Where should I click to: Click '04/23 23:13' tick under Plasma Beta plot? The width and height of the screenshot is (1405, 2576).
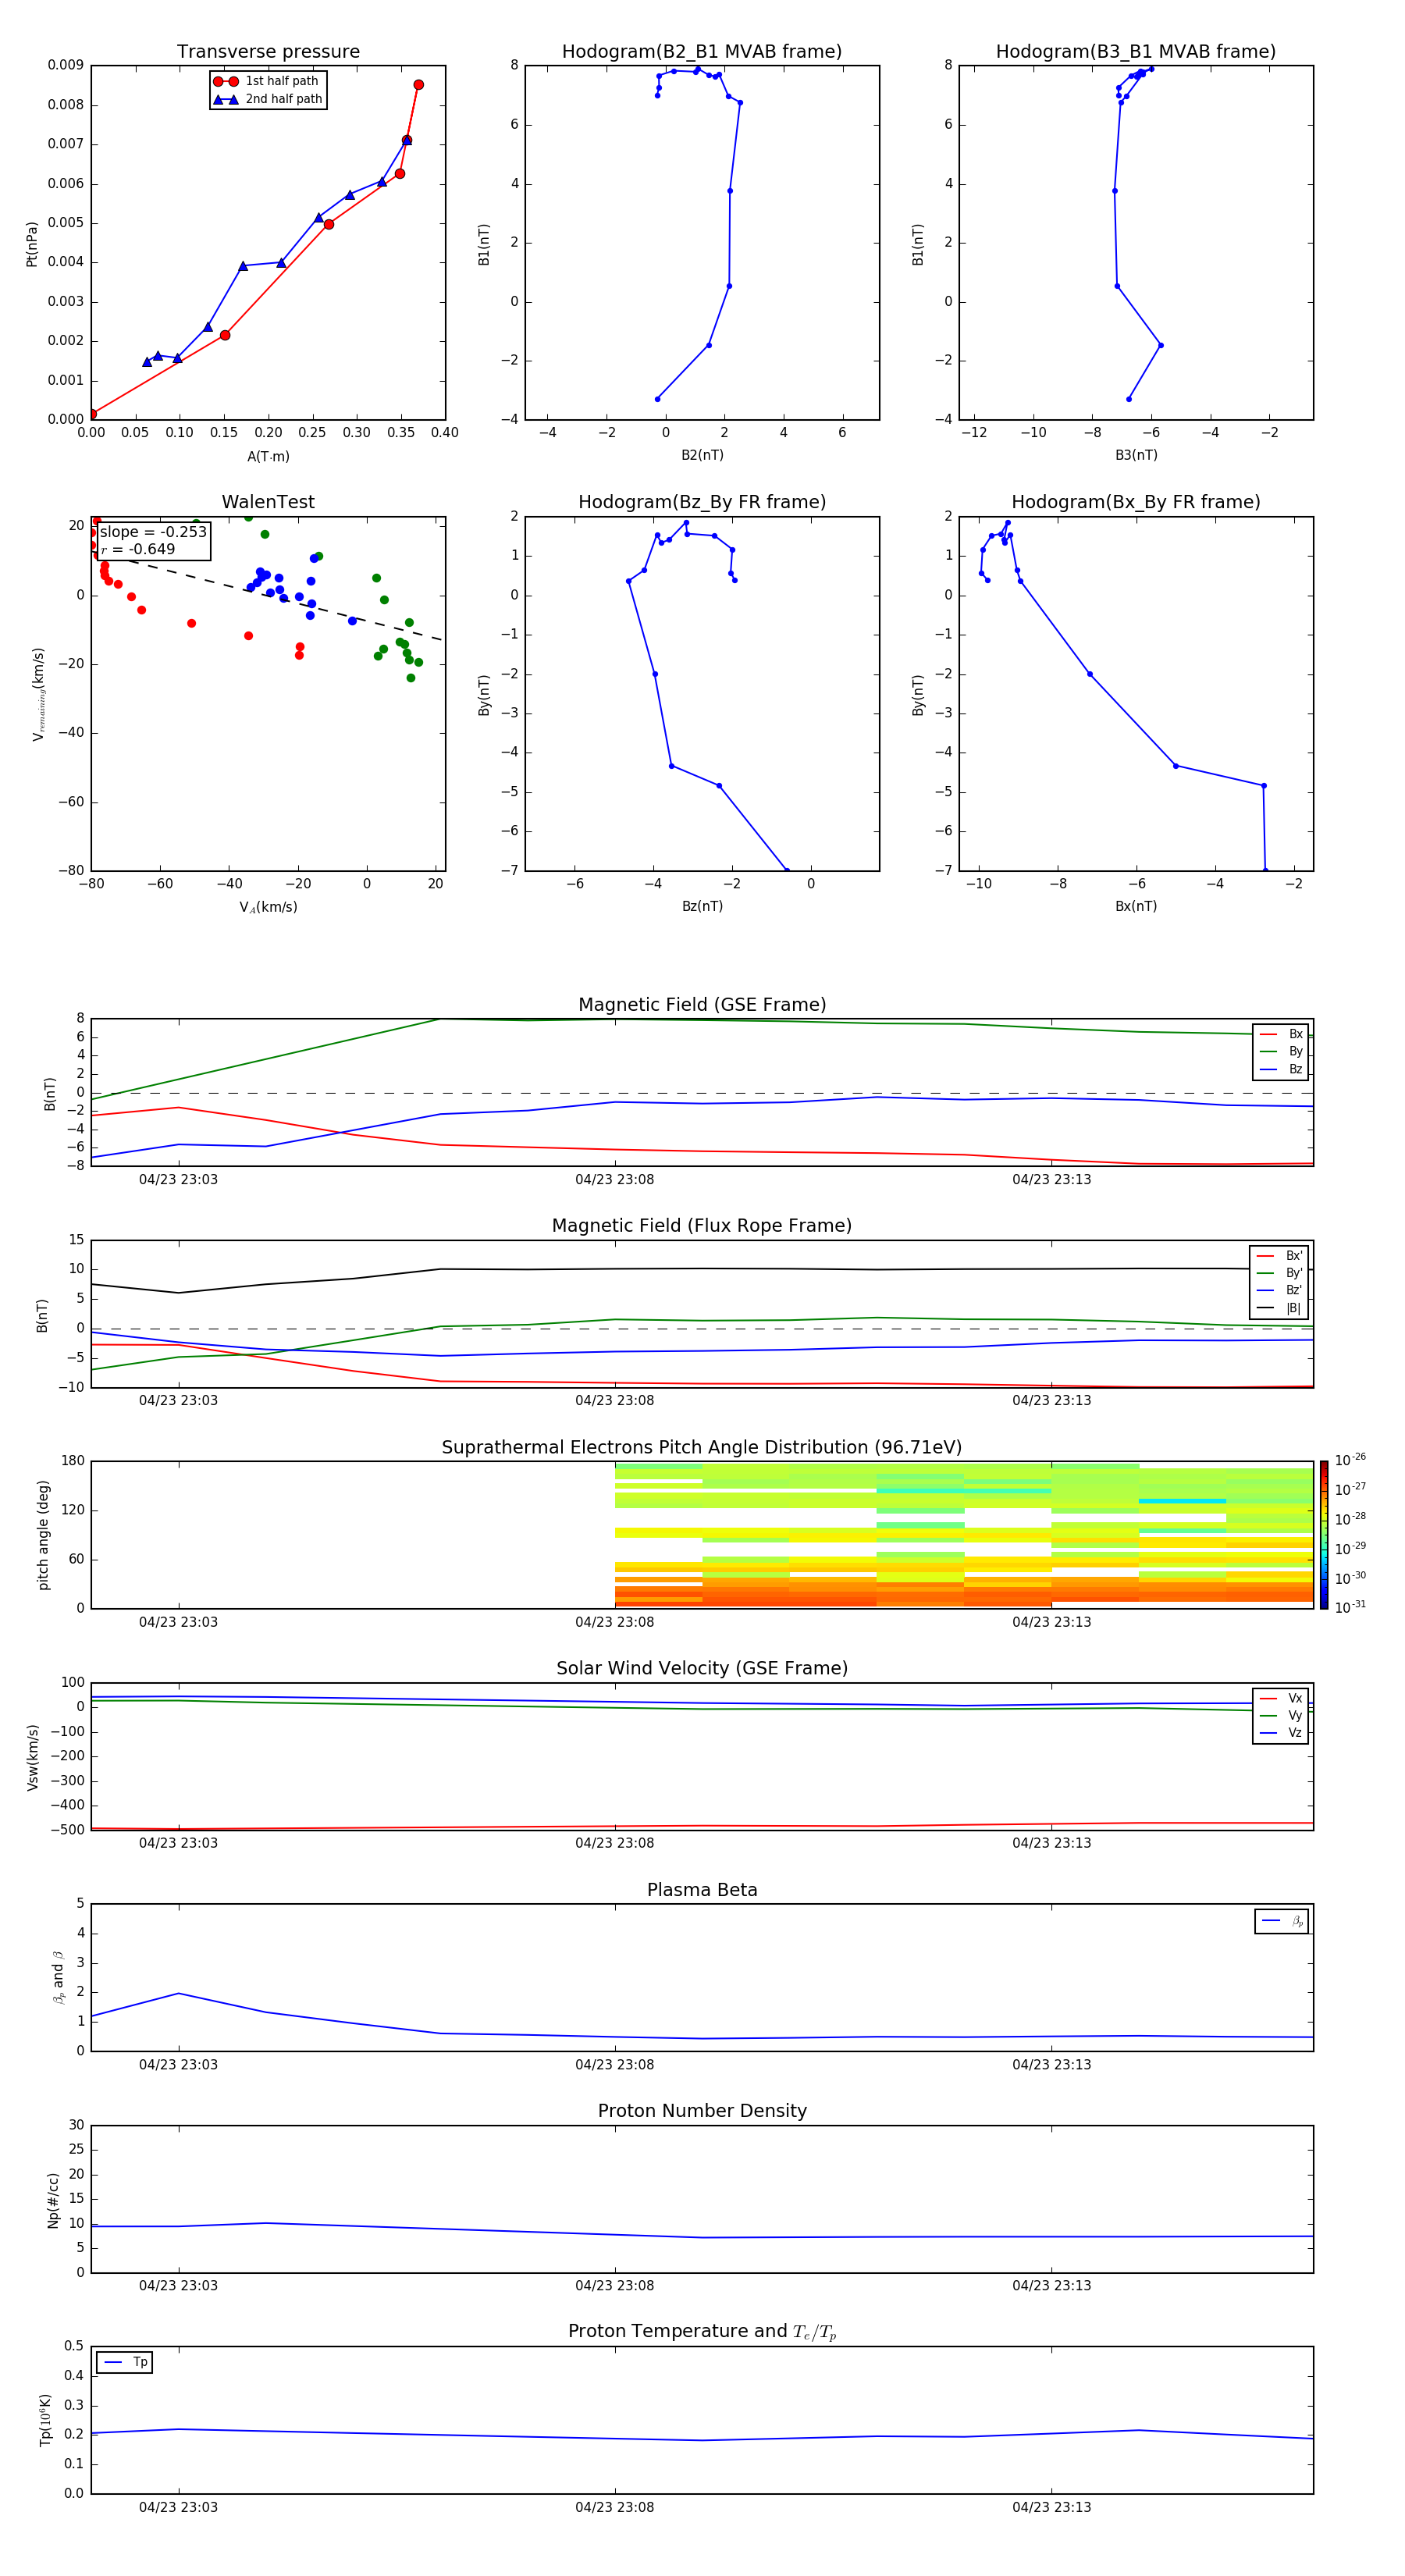click(1052, 2065)
